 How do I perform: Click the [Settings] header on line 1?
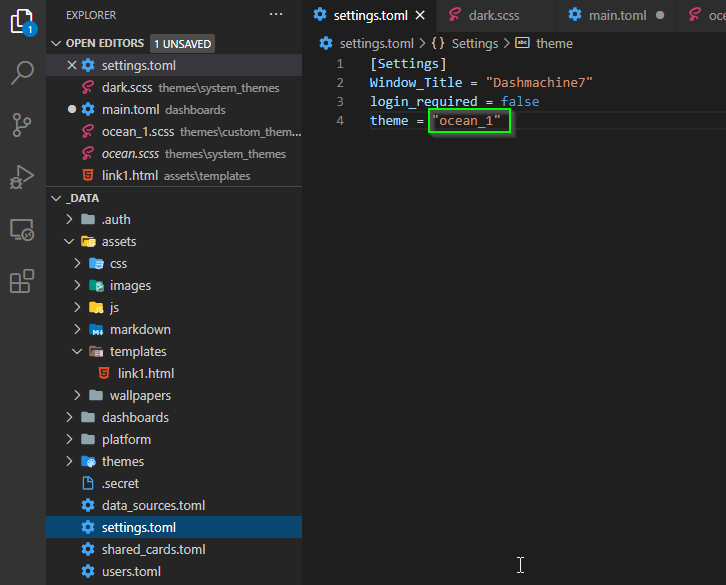tap(408, 63)
